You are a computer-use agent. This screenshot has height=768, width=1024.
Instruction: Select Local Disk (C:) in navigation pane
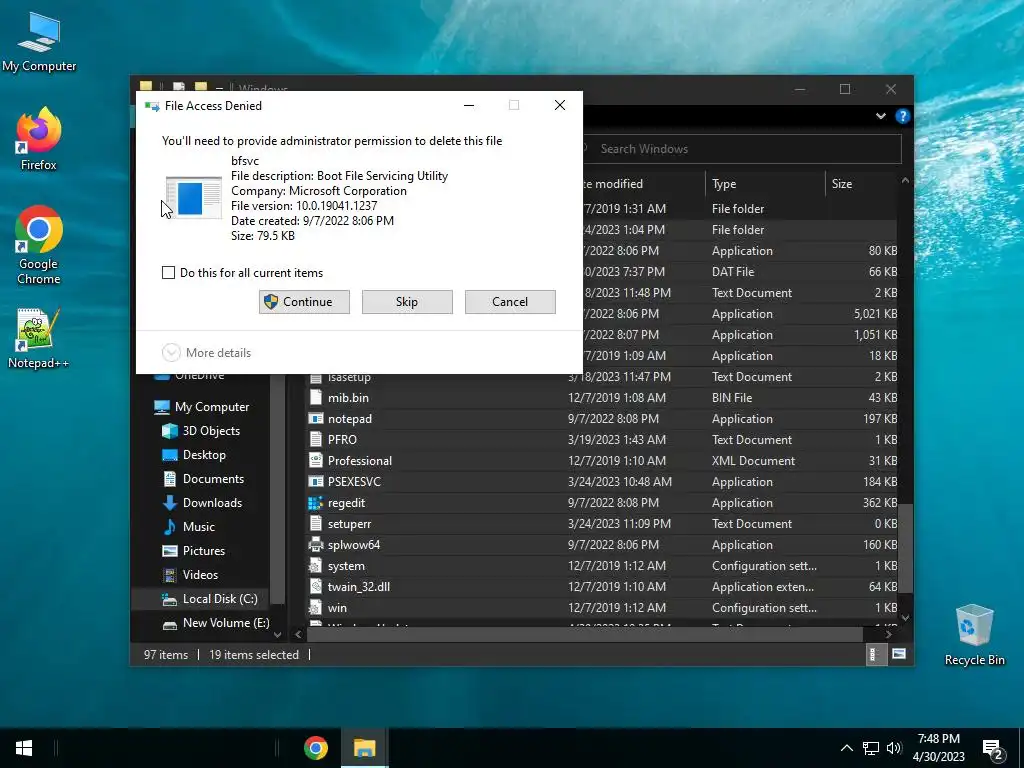(210, 599)
